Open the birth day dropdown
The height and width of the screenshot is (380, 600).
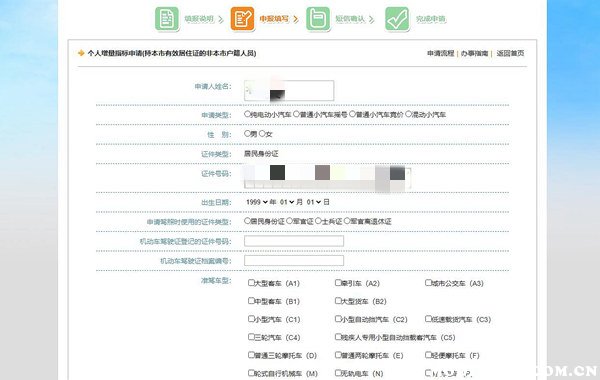point(314,202)
